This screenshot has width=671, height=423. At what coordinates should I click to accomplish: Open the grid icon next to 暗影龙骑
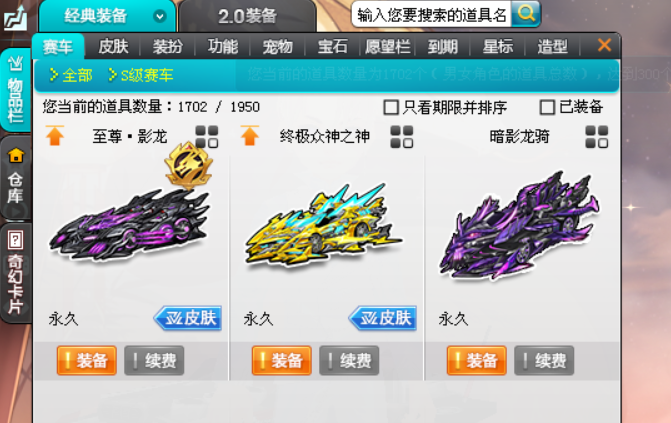point(597,137)
